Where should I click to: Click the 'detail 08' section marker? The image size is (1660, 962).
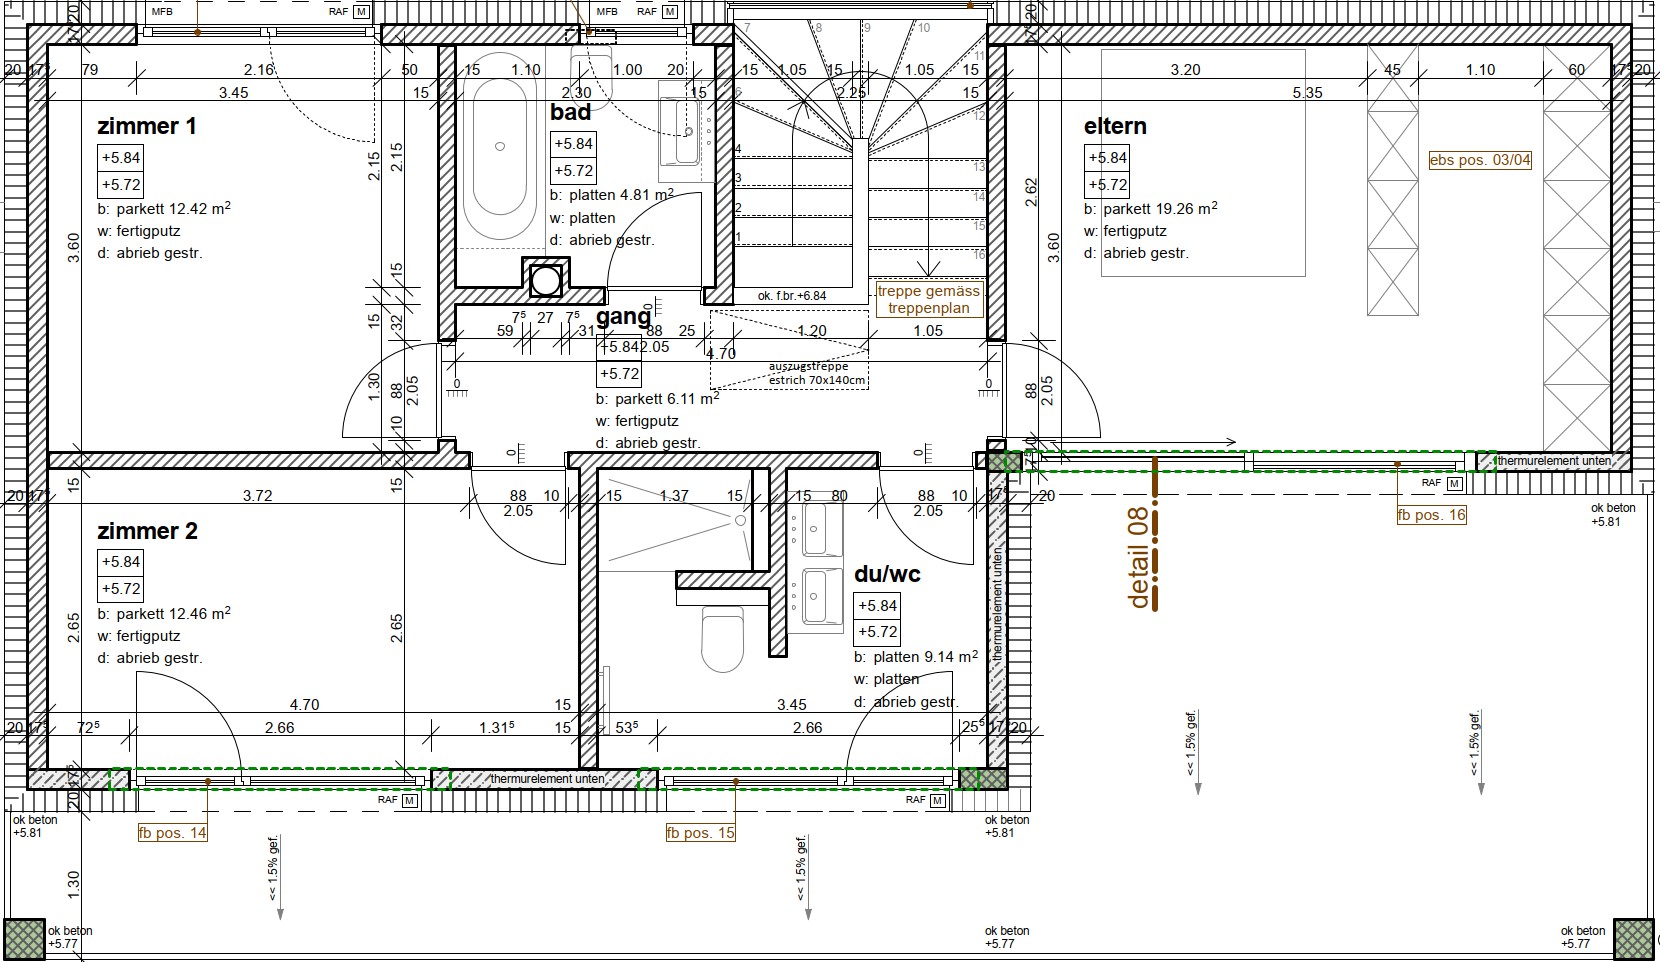tap(1140, 560)
